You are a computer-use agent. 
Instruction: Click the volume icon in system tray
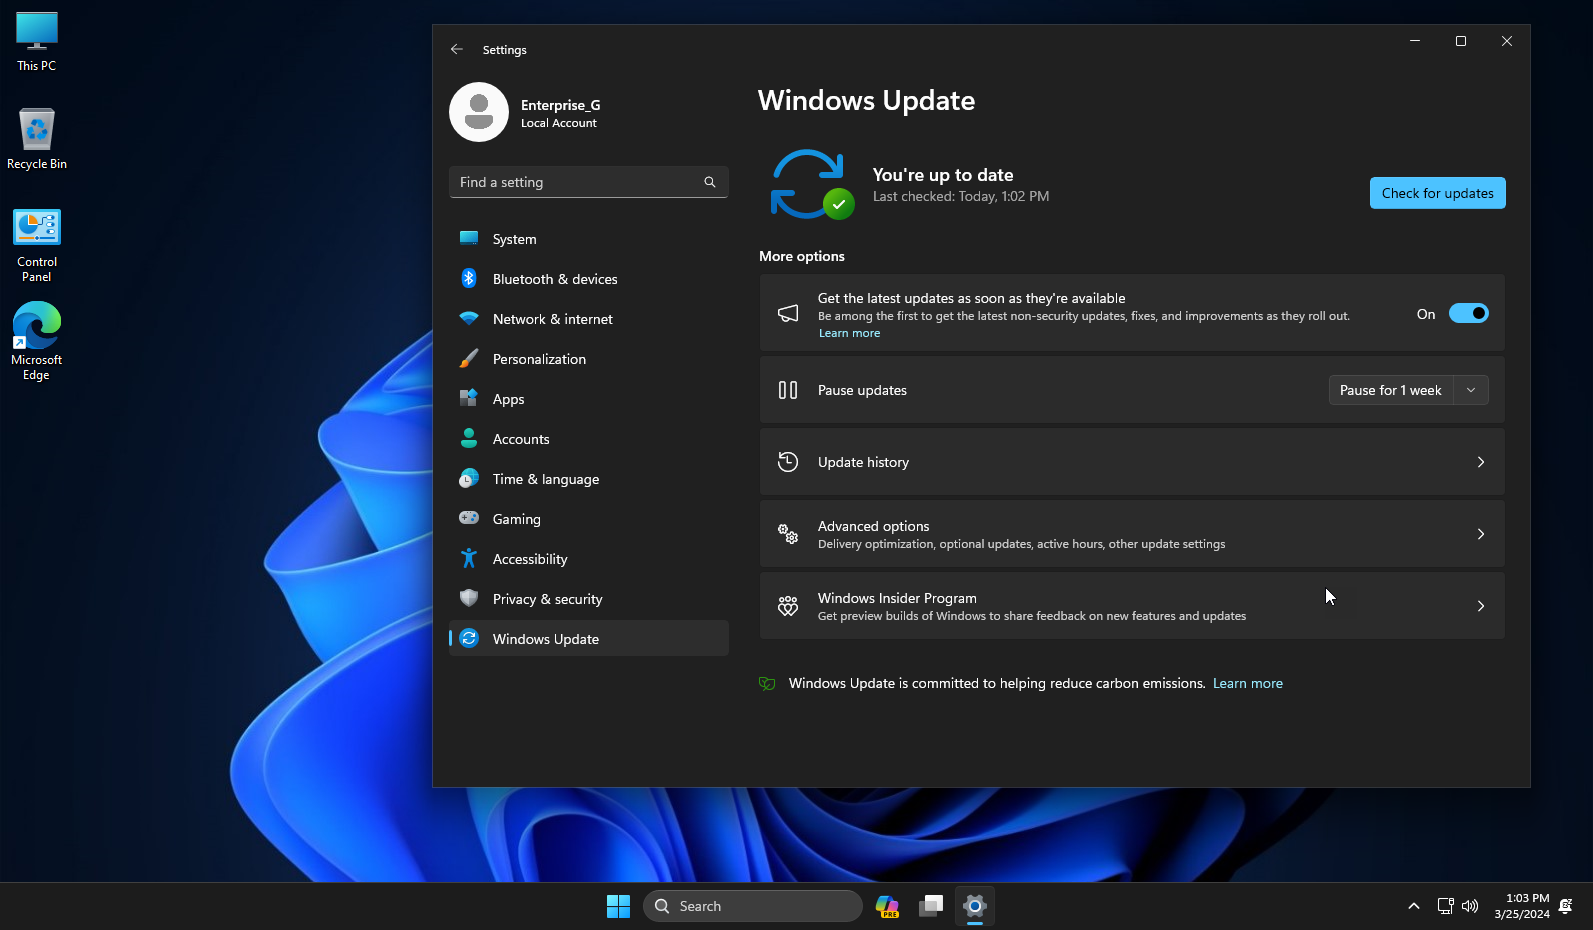pos(1470,906)
